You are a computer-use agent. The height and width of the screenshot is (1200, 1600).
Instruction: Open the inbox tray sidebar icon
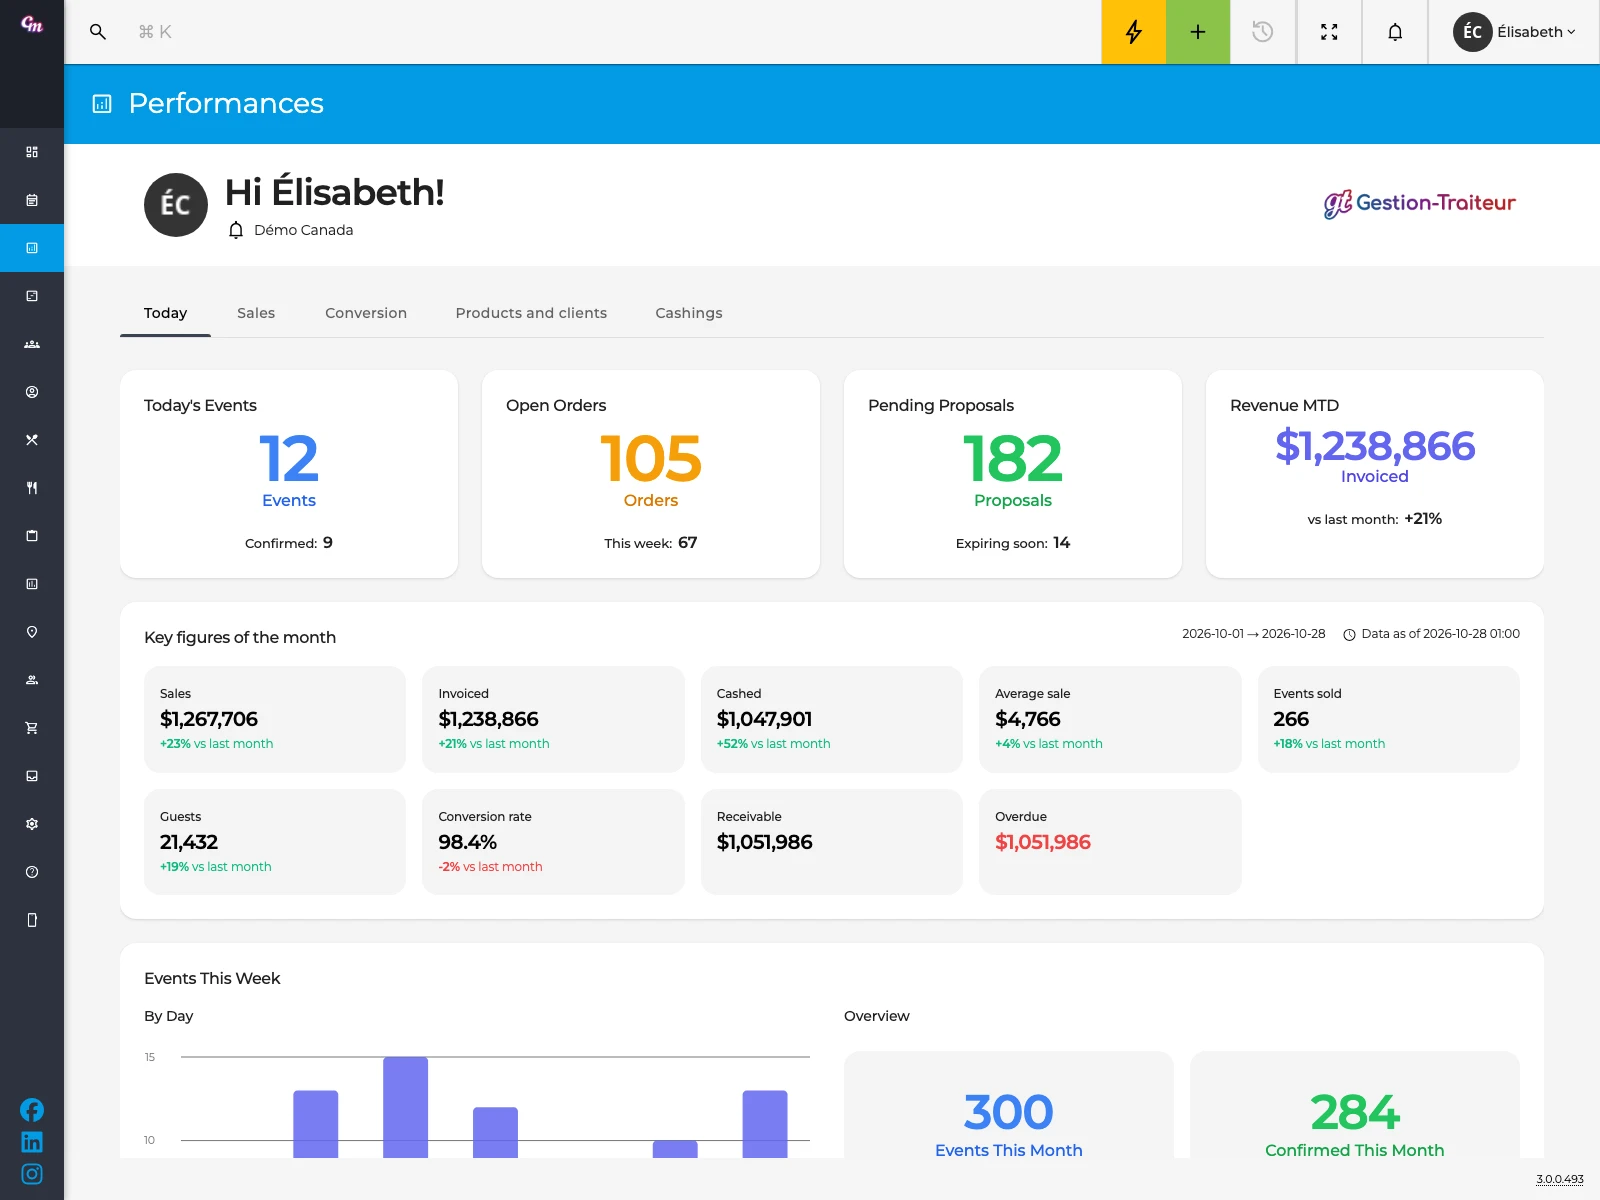click(x=32, y=776)
